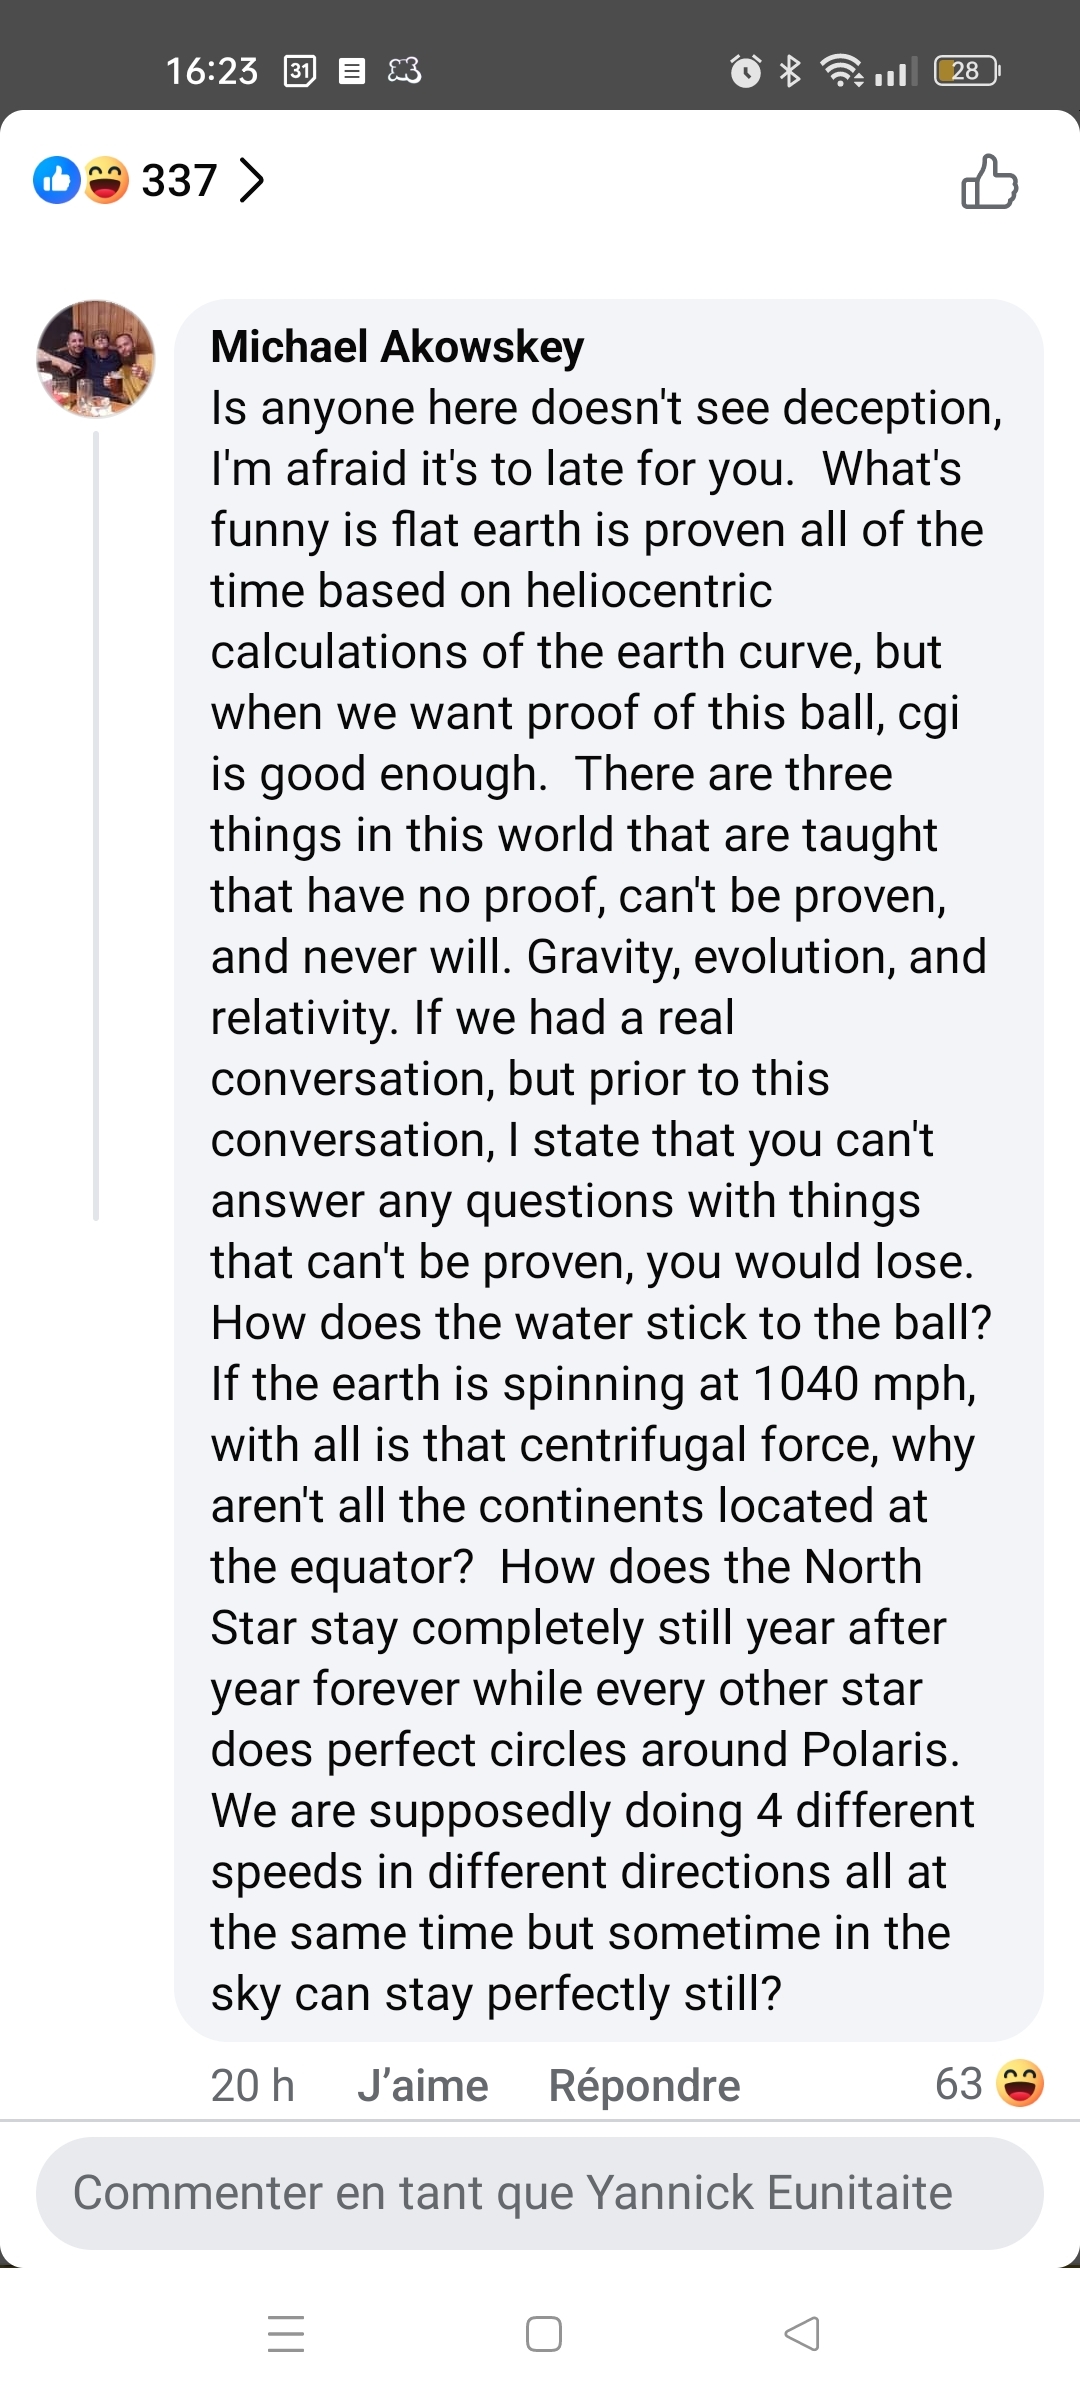The image size is (1080, 2400).
Task: Tap the calendar notification icon in status bar
Action: 300,71
